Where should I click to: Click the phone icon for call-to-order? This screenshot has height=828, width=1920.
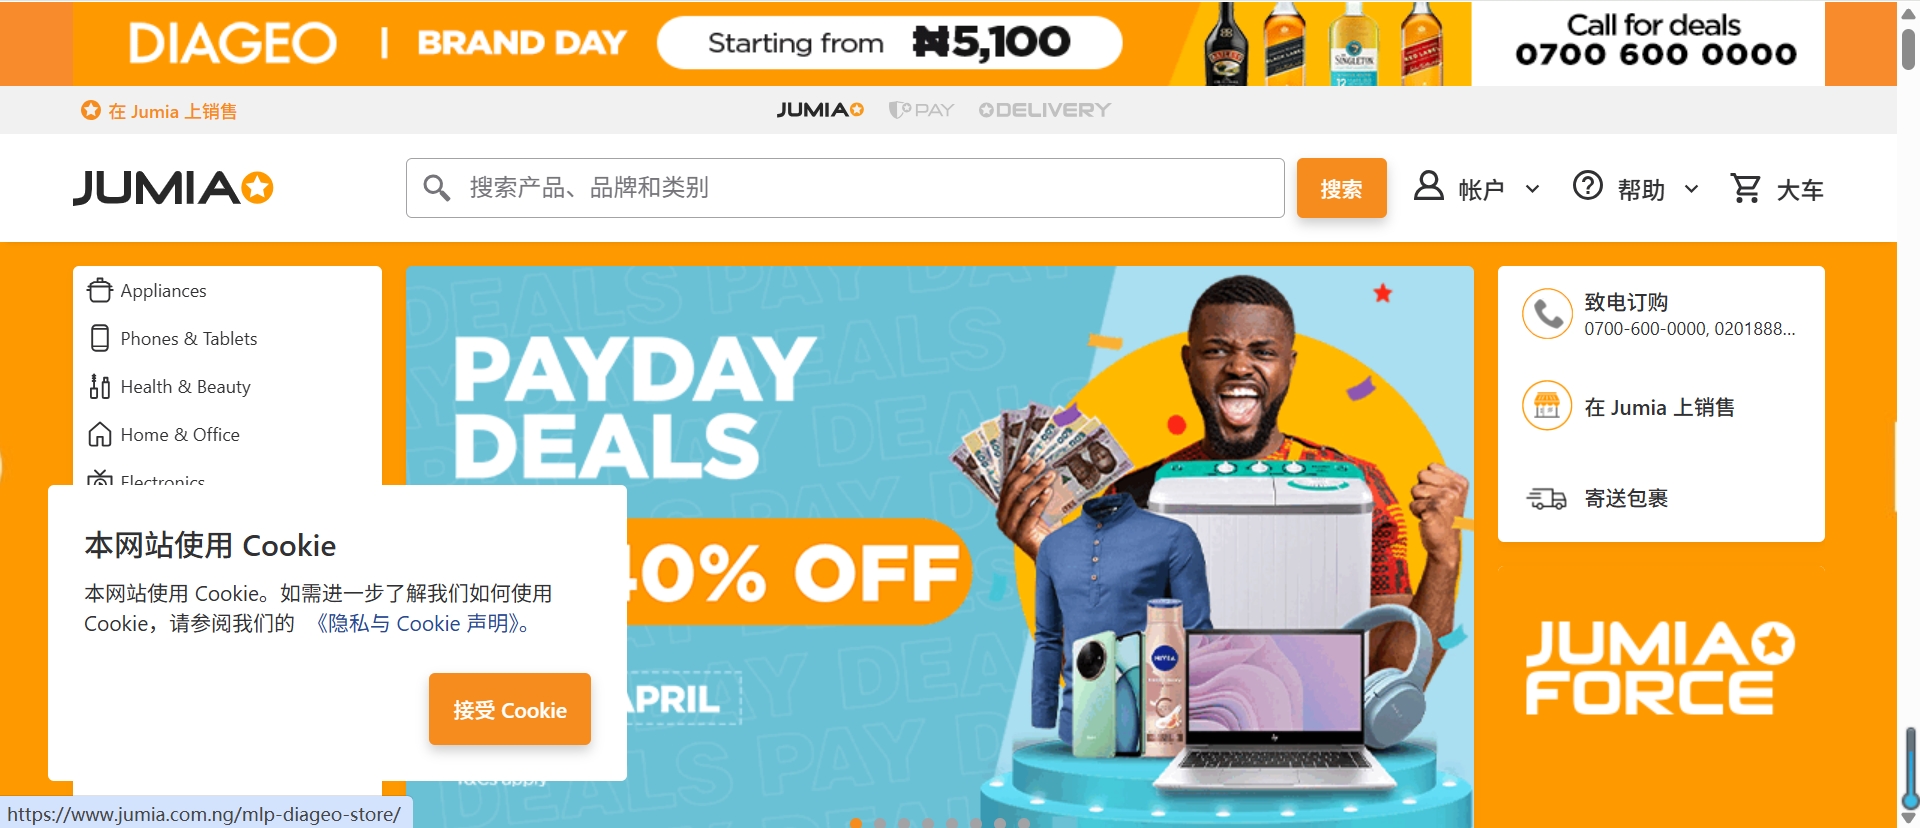point(1547,314)
